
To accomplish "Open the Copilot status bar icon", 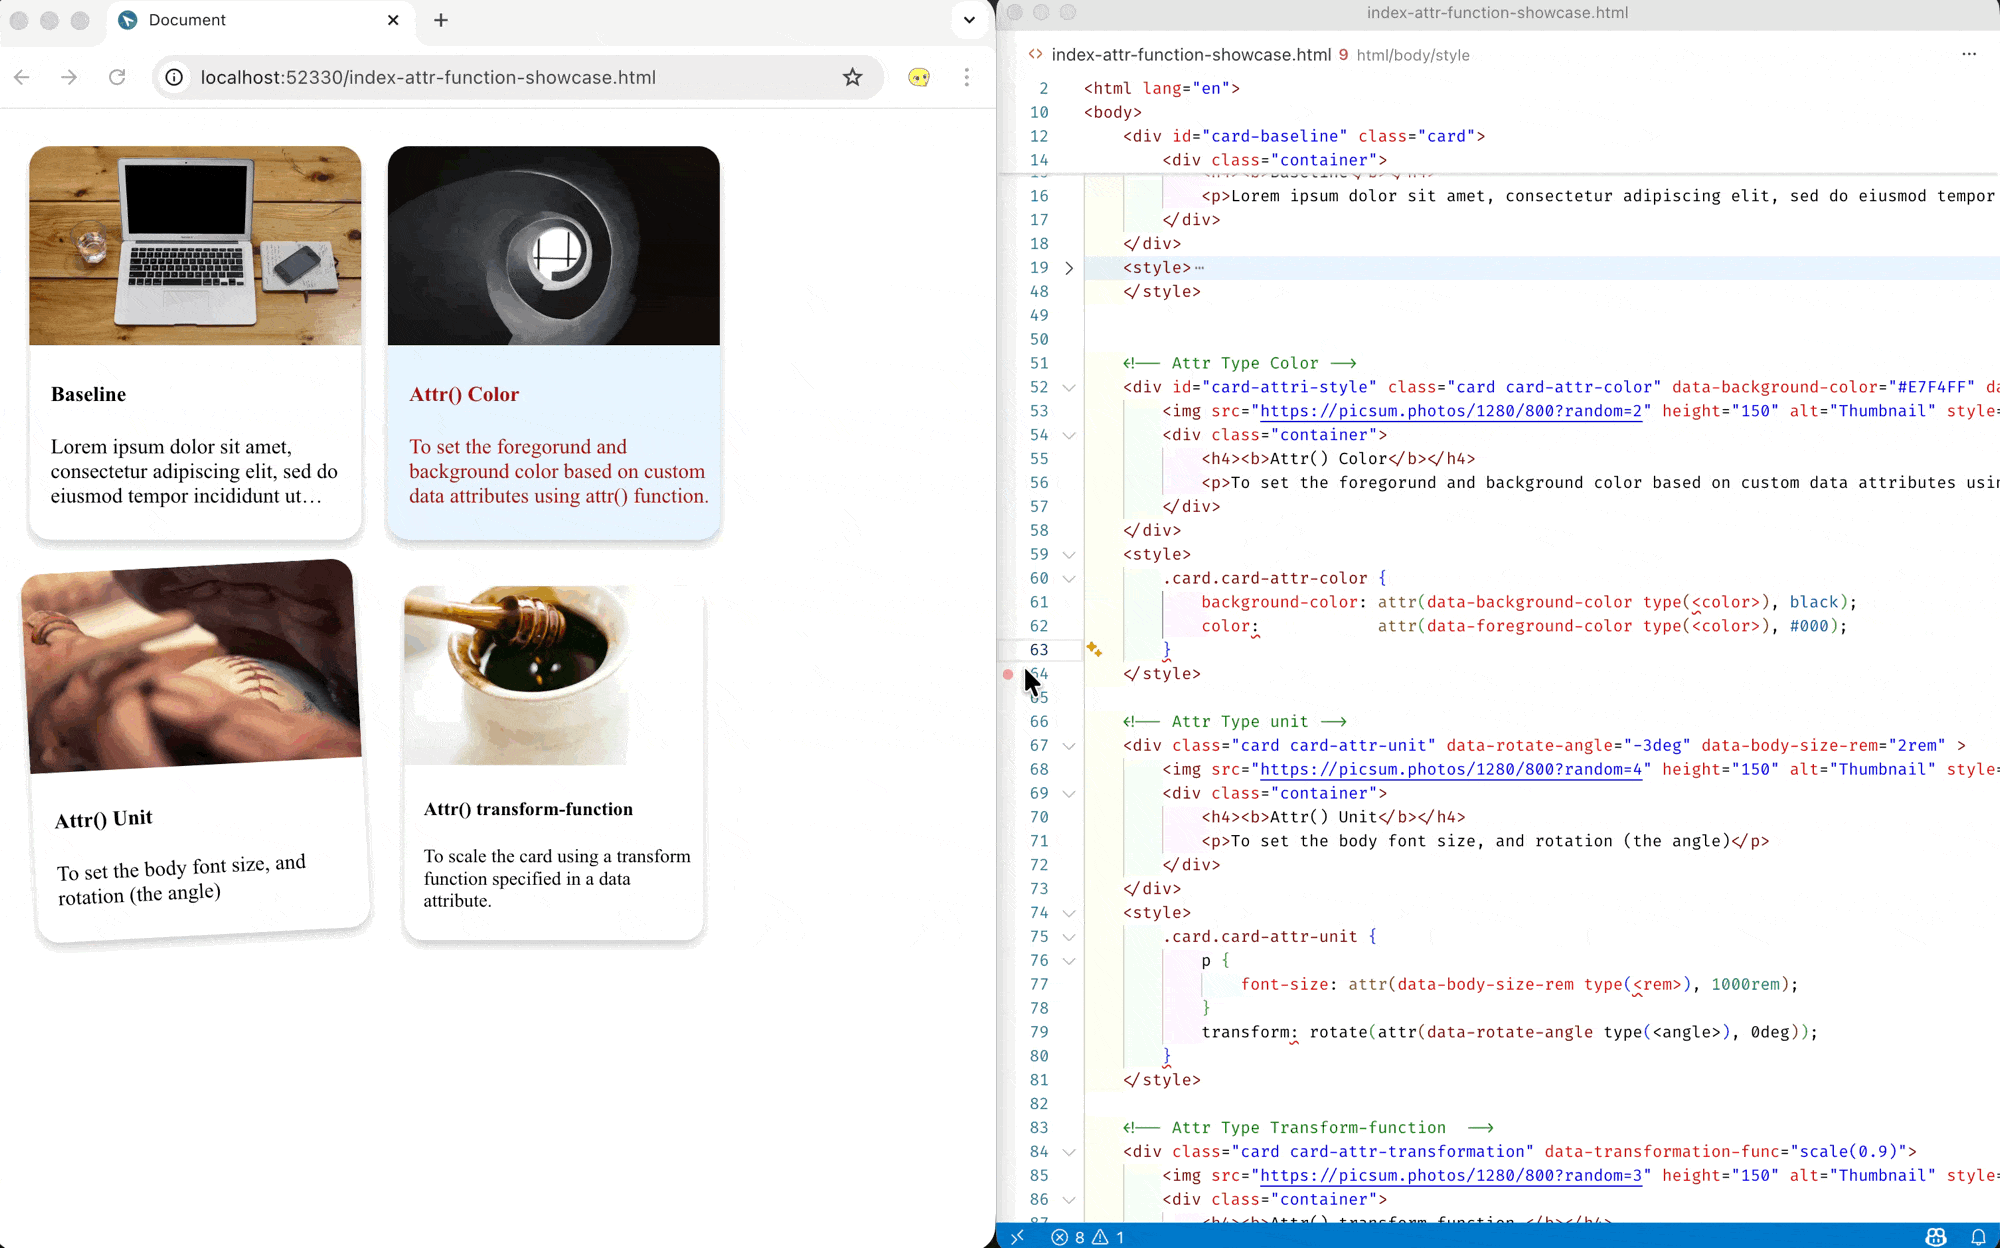I will pos(1936,1237).
